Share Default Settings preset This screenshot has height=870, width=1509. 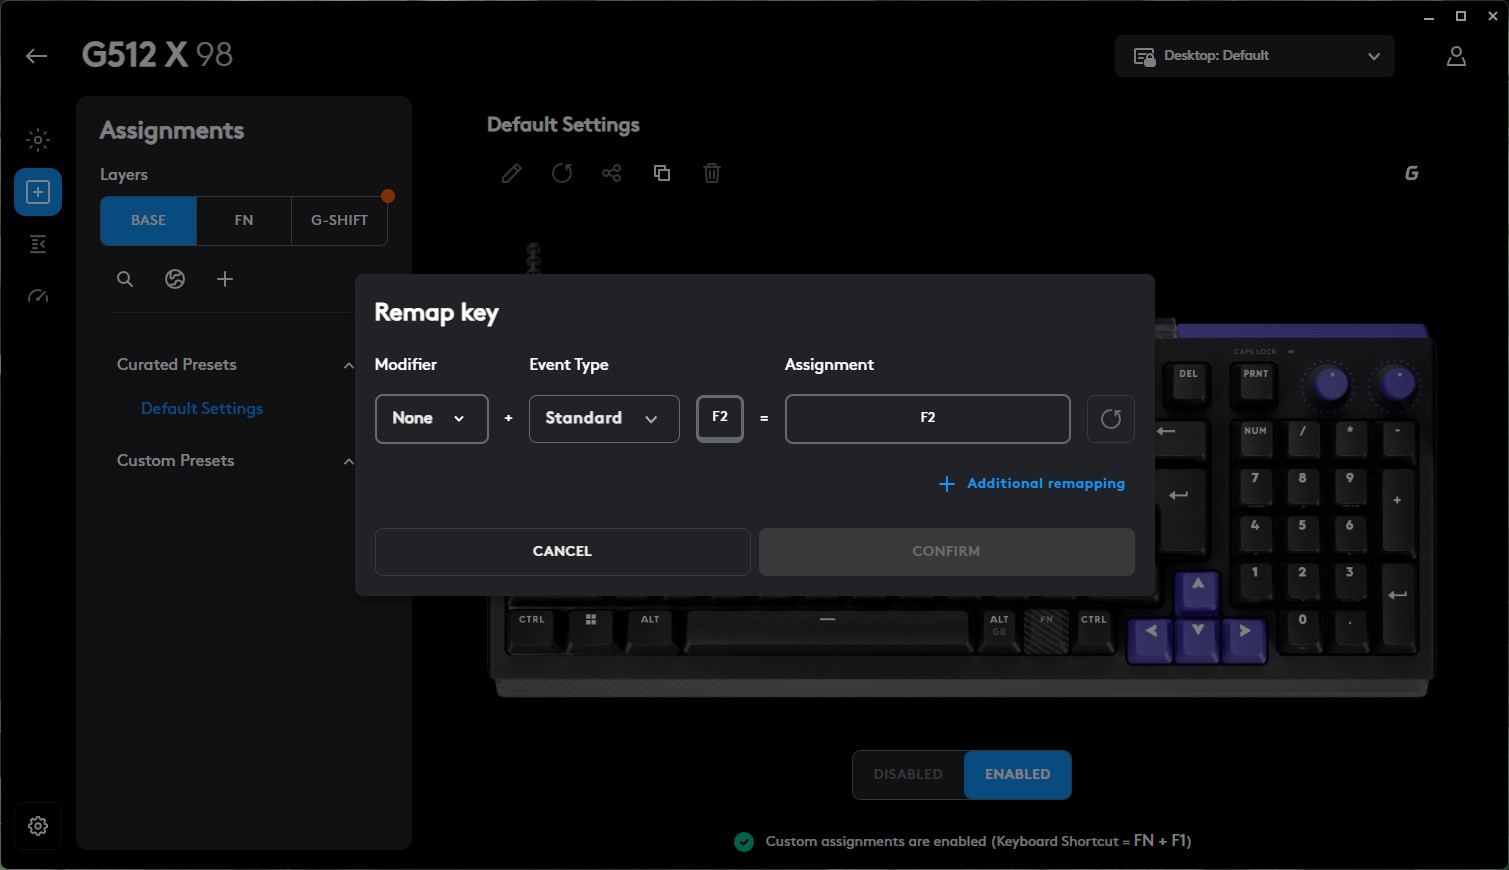[612, 173]
